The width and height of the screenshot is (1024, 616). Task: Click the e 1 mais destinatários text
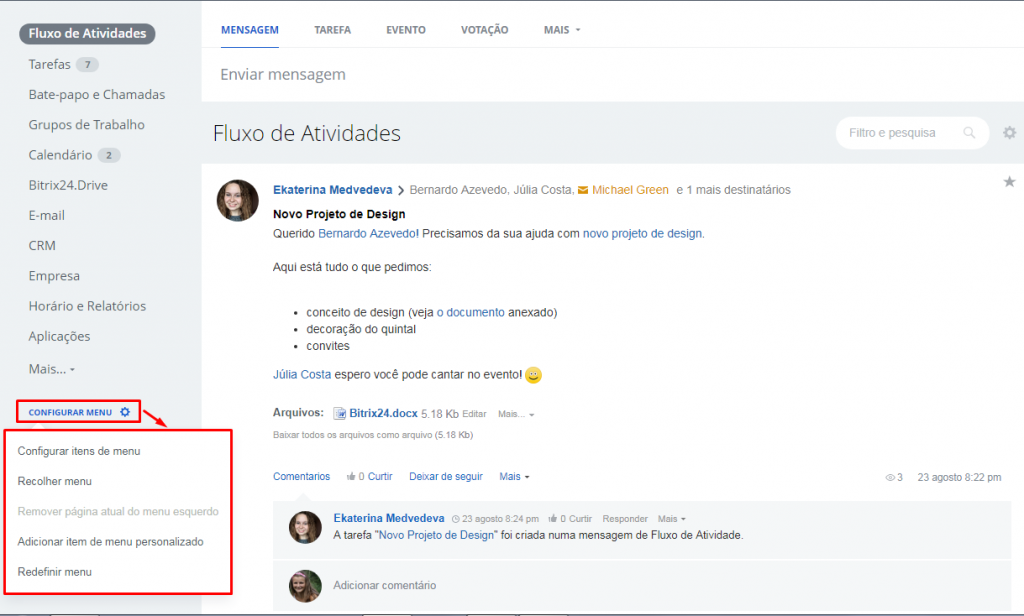(x=733, y=190)
